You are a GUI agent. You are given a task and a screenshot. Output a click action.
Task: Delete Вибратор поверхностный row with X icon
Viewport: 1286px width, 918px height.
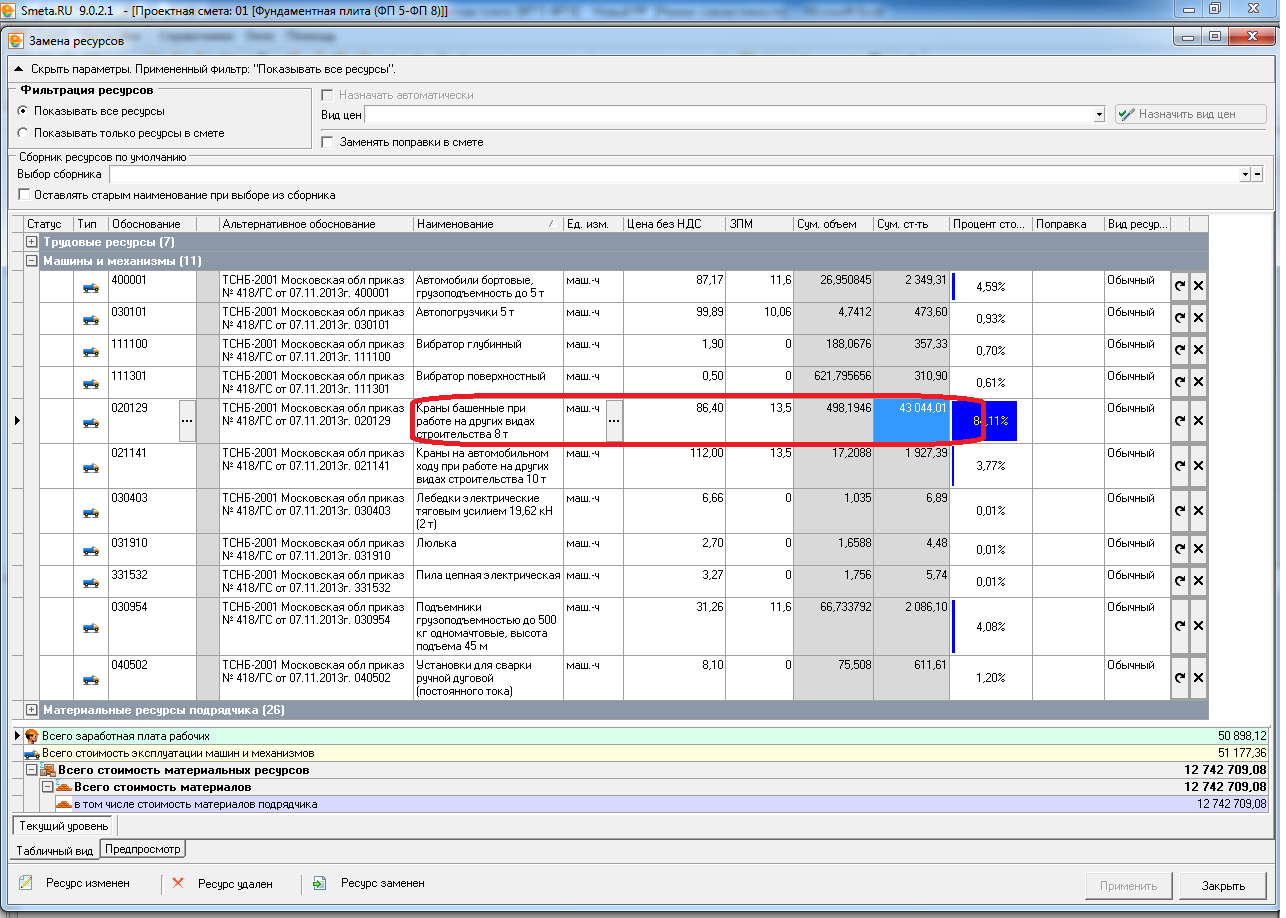1198,382
